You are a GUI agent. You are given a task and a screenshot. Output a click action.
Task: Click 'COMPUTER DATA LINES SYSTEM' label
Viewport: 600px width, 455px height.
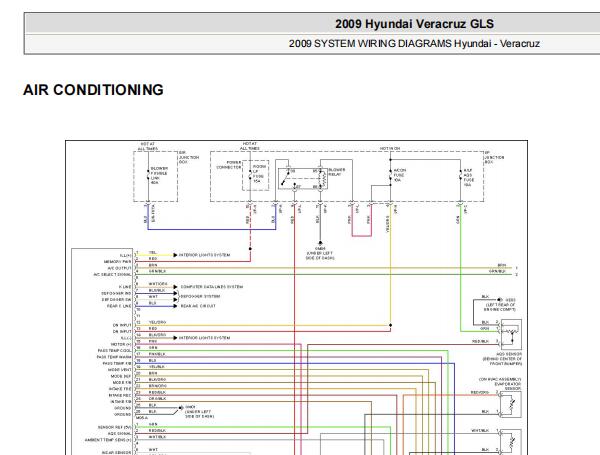coord(212,287)
